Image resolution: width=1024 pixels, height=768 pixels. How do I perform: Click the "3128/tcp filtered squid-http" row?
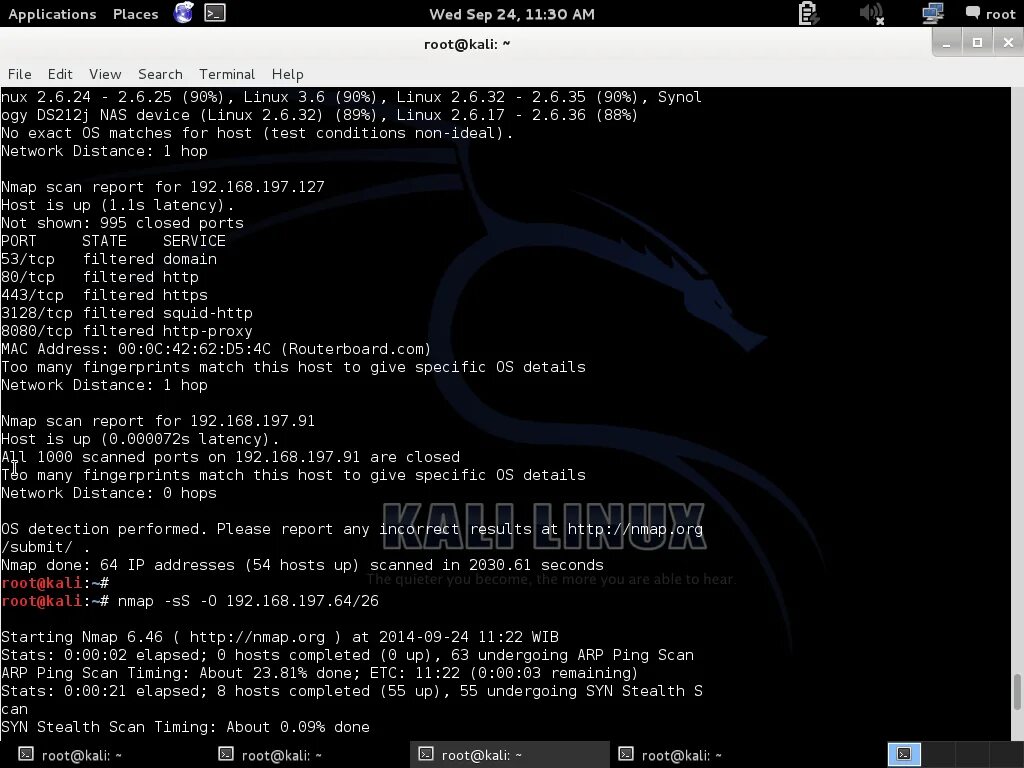coord(127,313)
